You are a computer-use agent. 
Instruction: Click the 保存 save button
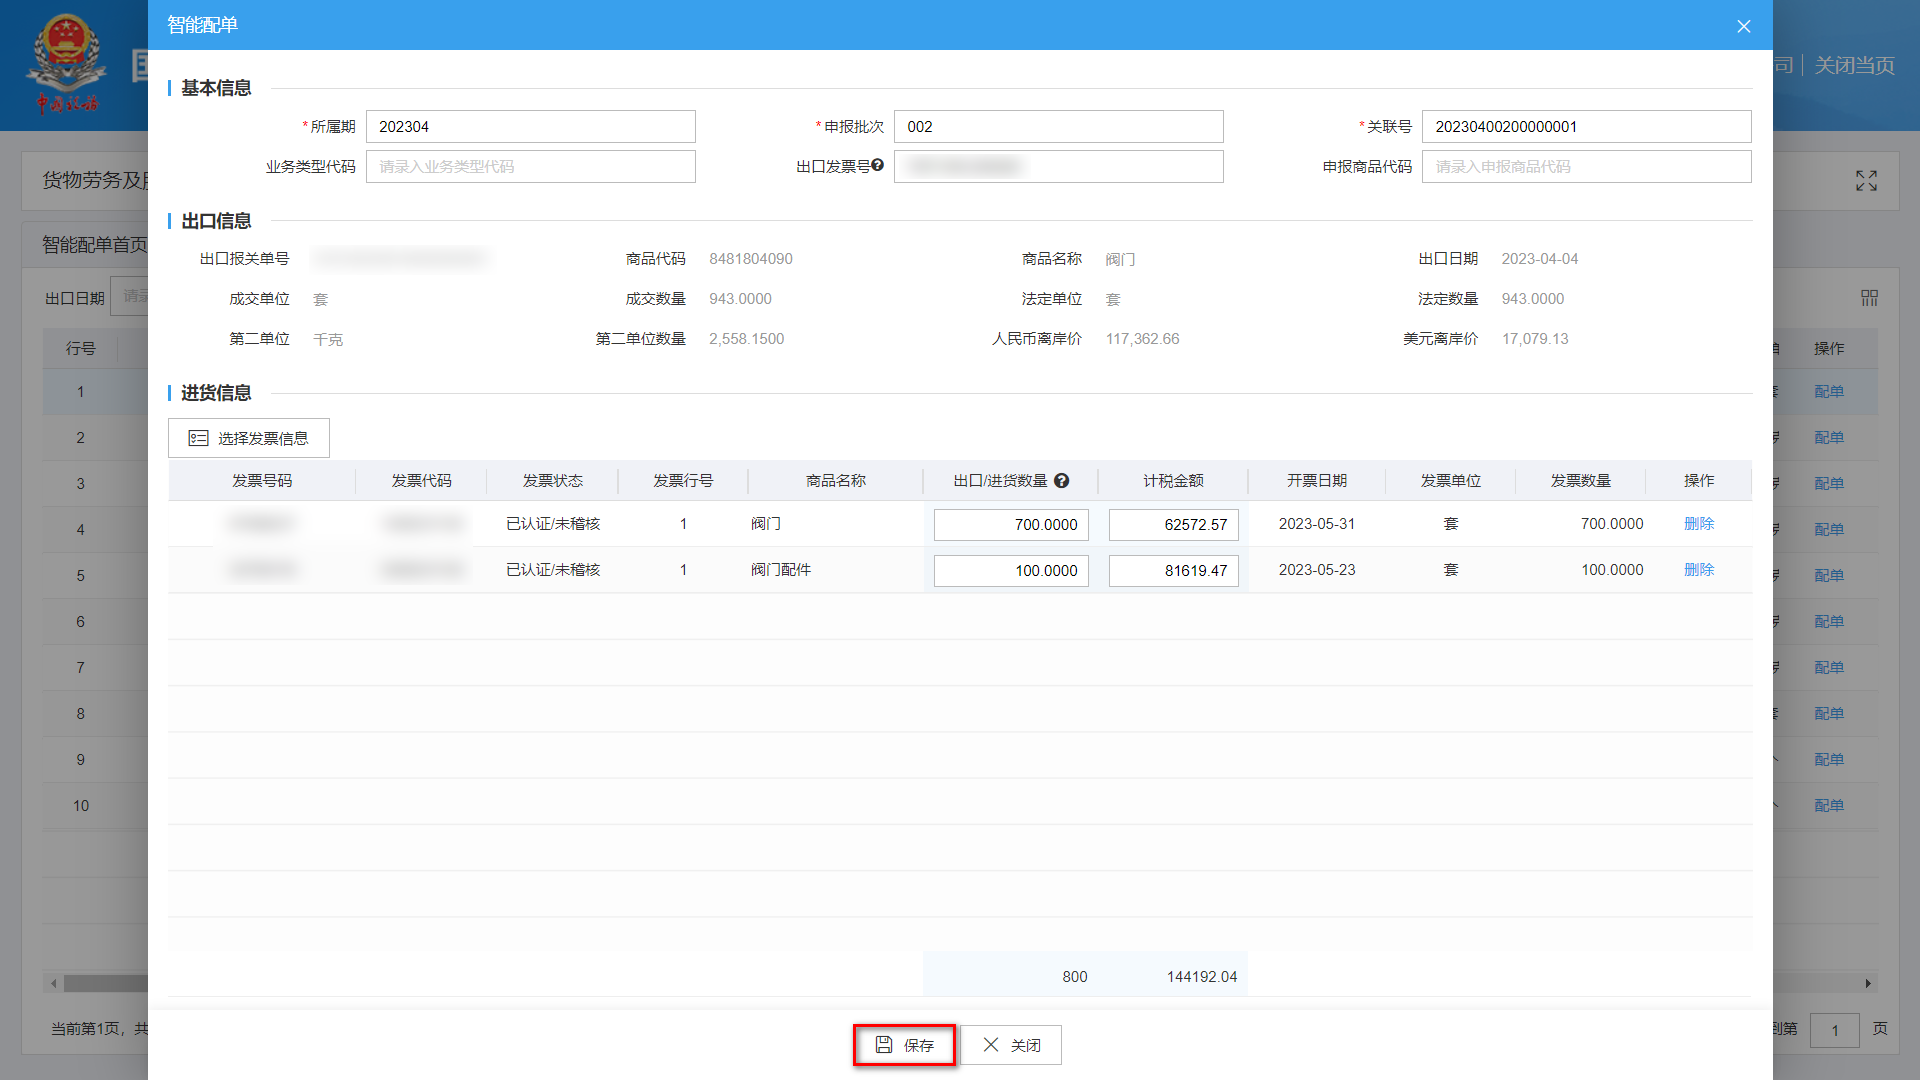904,1045
